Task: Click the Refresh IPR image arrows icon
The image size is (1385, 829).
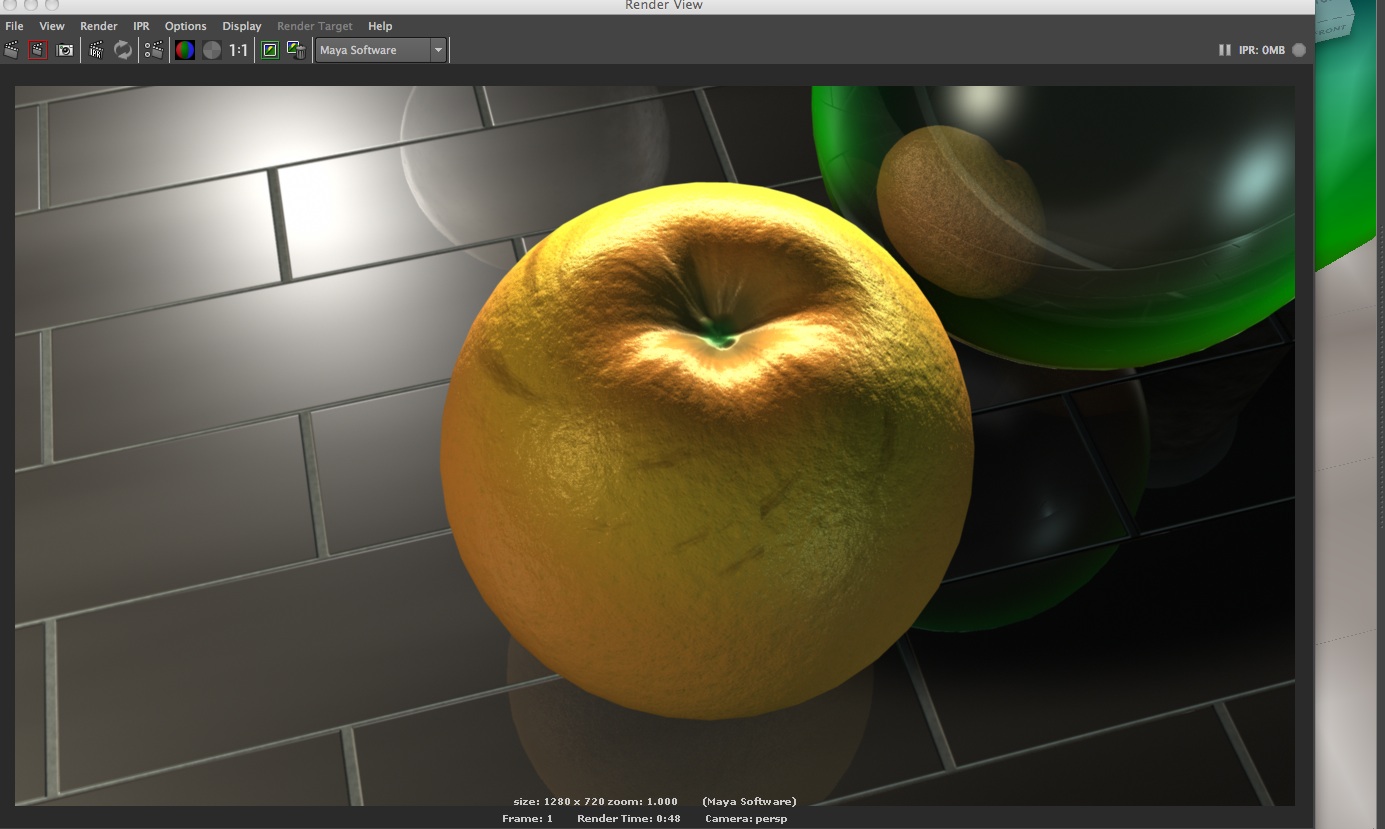Action: (123, 50)
